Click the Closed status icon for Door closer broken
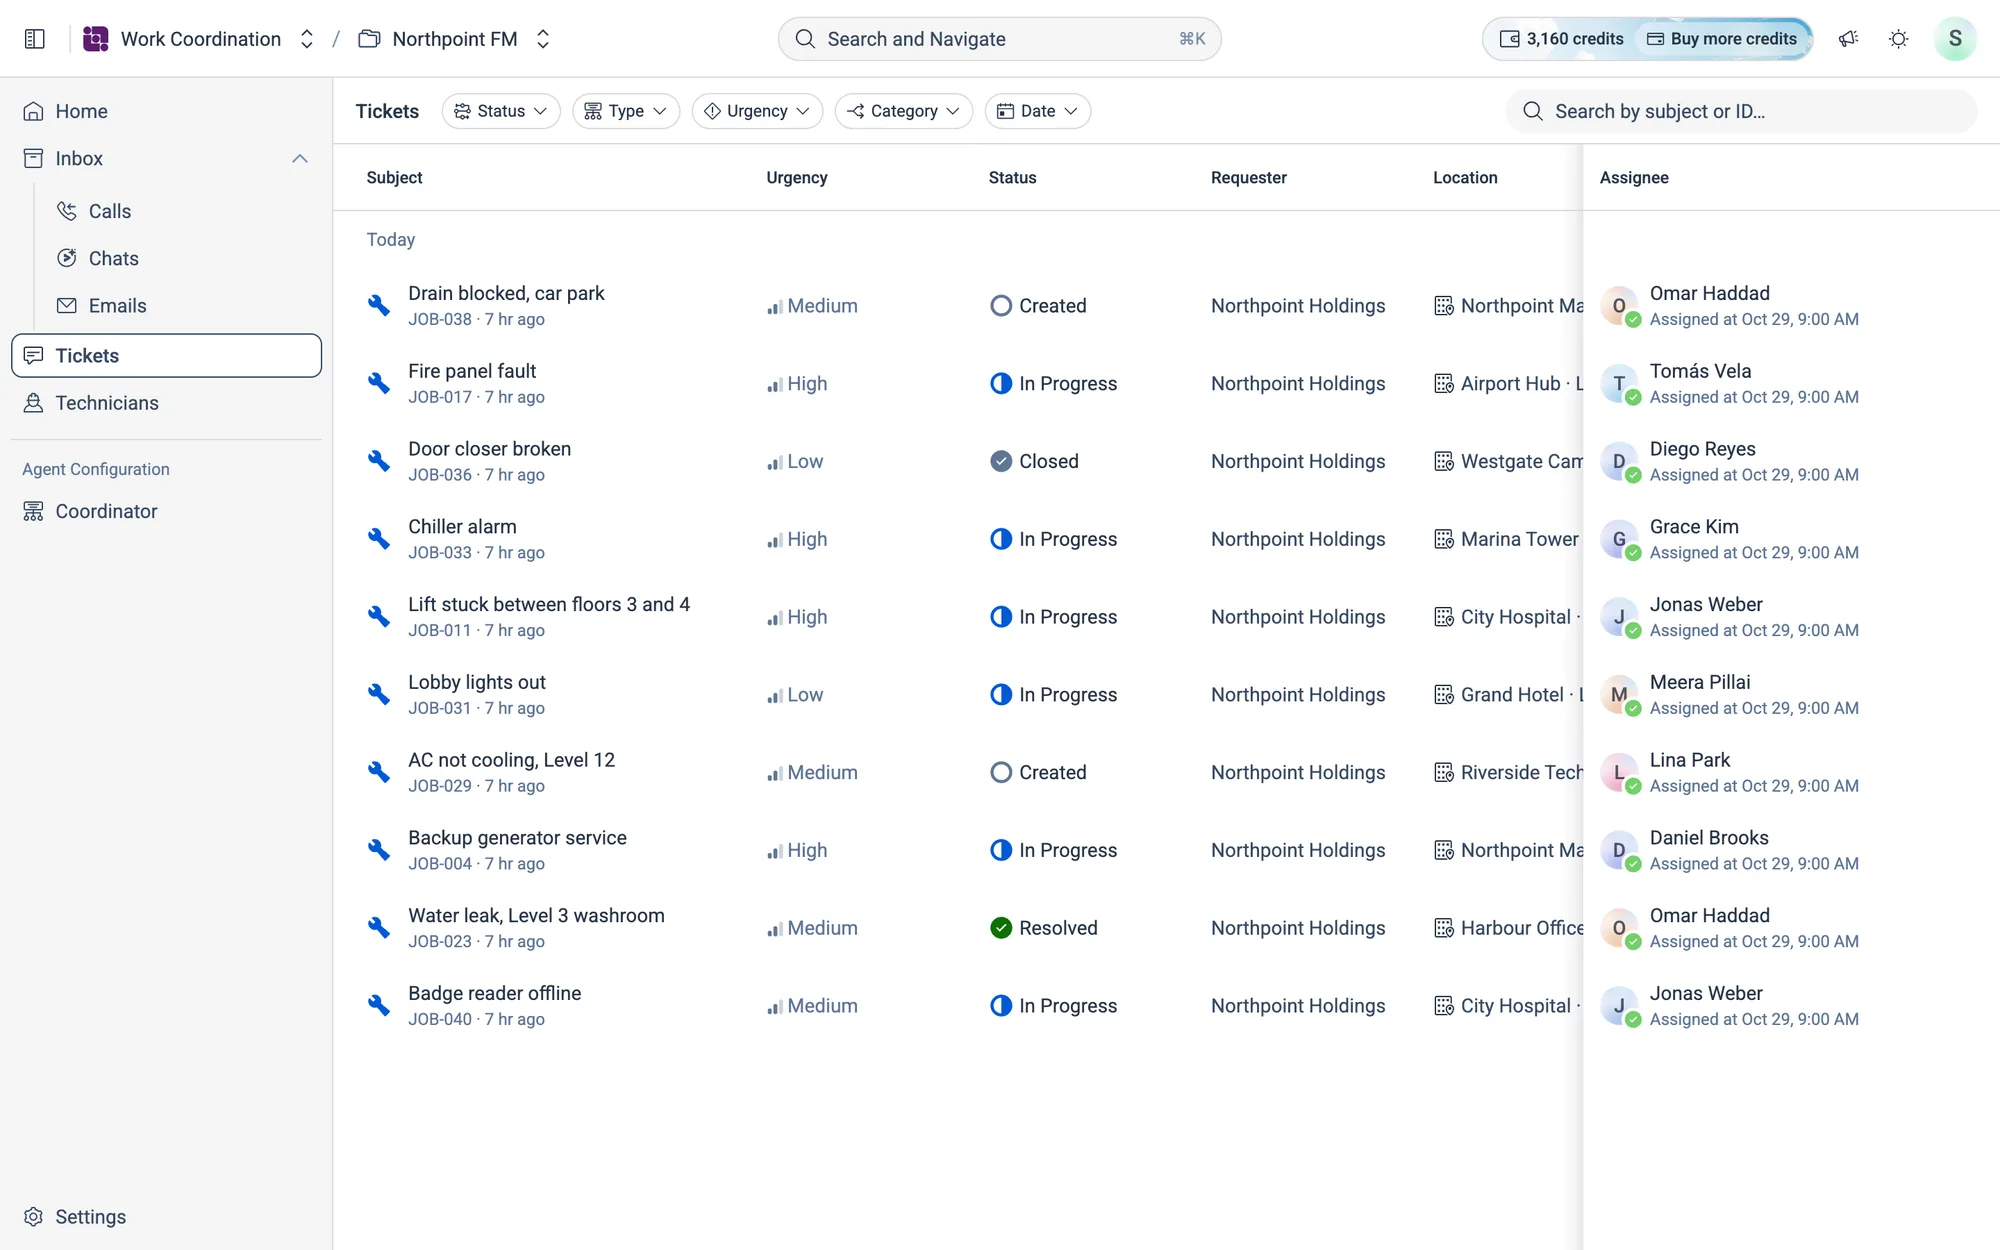 [x=1001, y=461]
